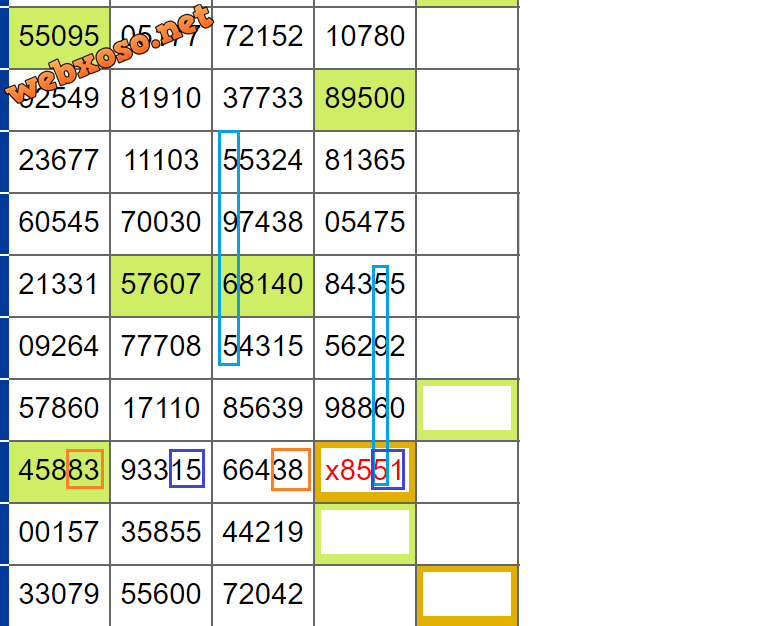
Task: Select cell 81365
Action: tap(365, 162)
